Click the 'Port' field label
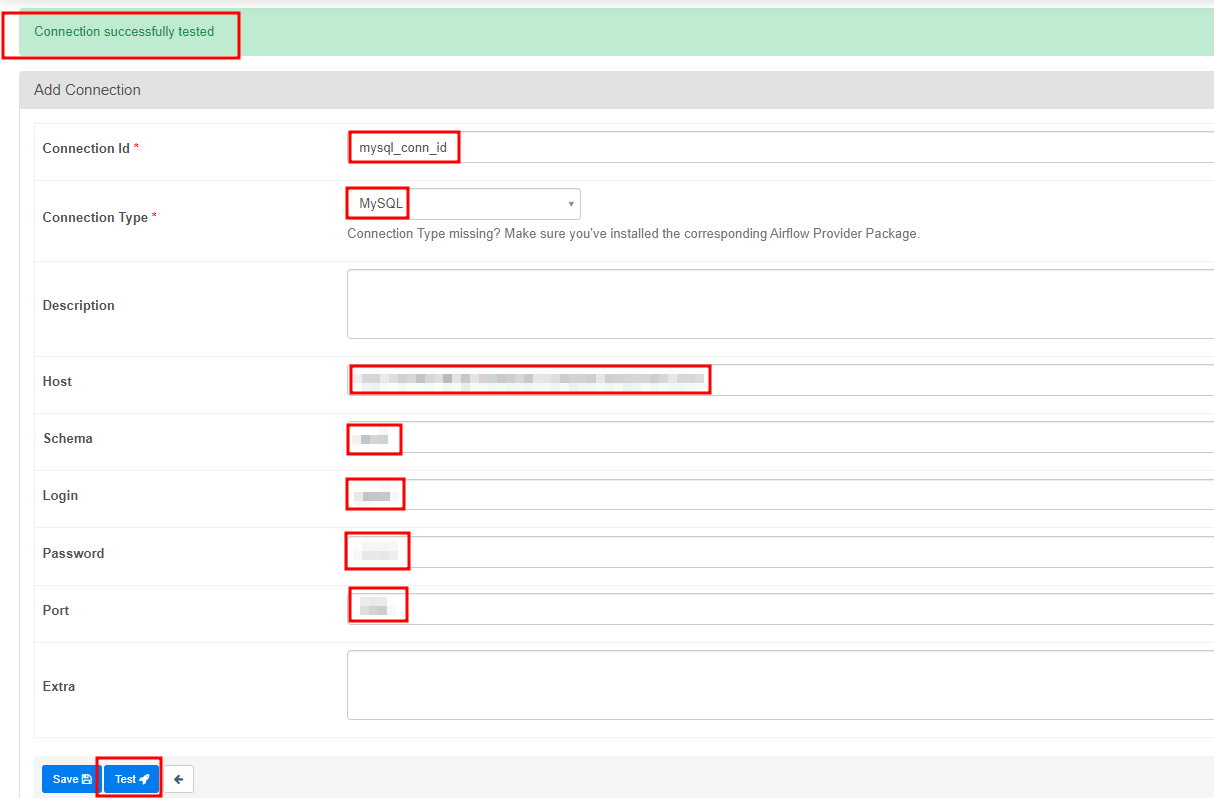This screenshot has height=798, width=1214. pos(56,610)
